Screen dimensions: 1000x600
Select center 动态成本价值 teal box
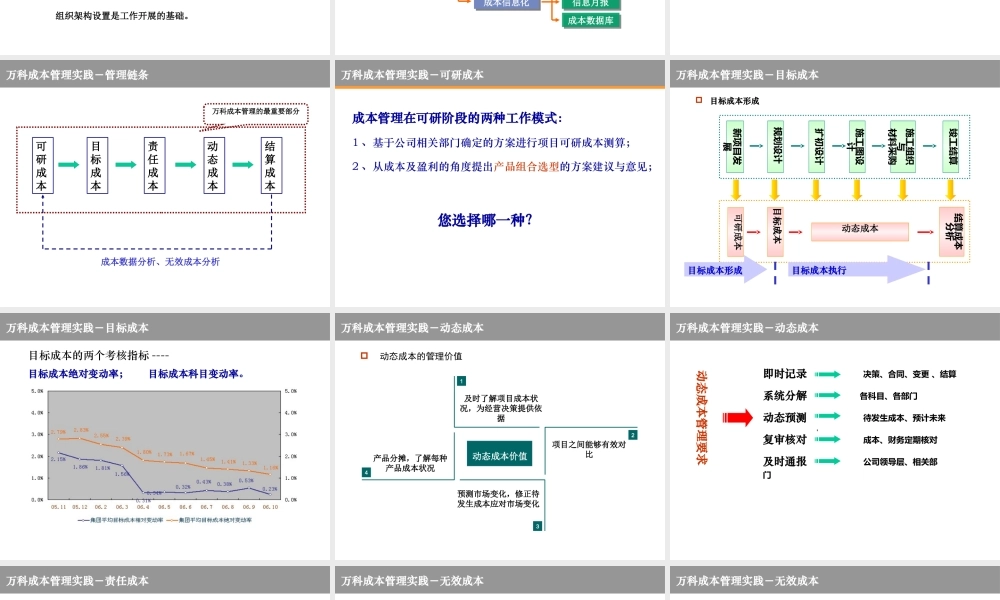tap(499, 454)
